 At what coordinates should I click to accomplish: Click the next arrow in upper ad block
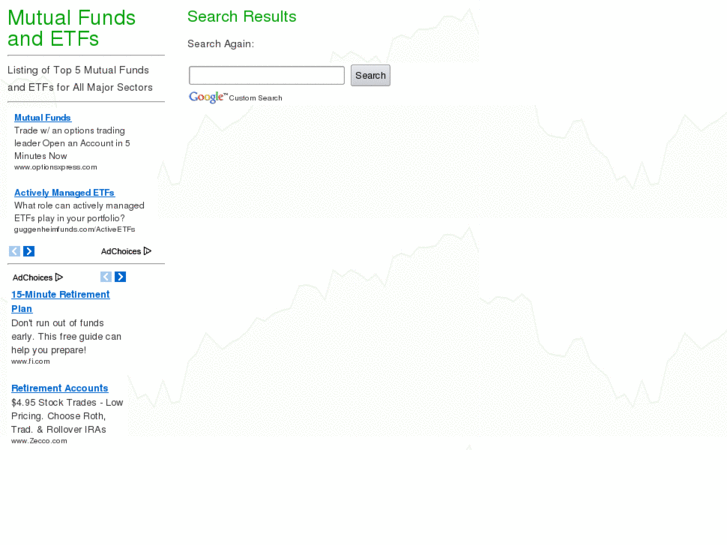[x=29, y=251]
